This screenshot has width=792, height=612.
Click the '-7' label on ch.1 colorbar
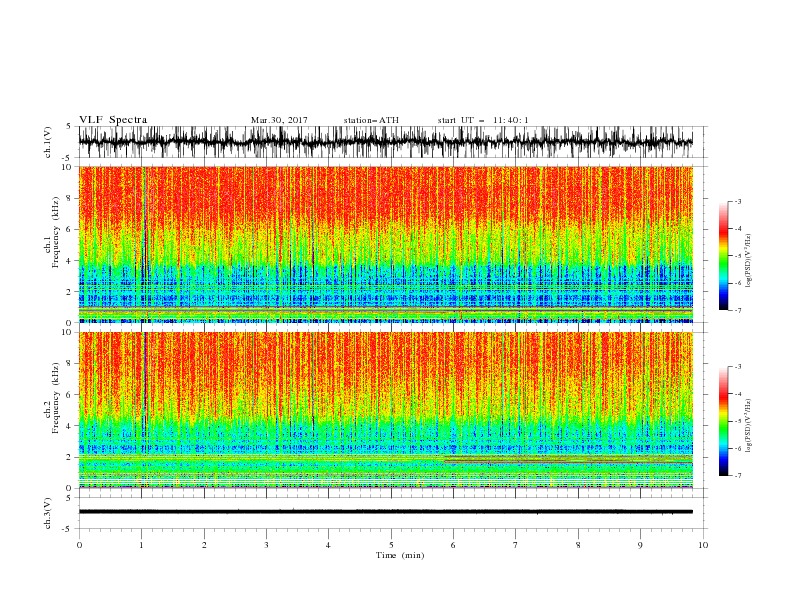click(x=738, y=310)
